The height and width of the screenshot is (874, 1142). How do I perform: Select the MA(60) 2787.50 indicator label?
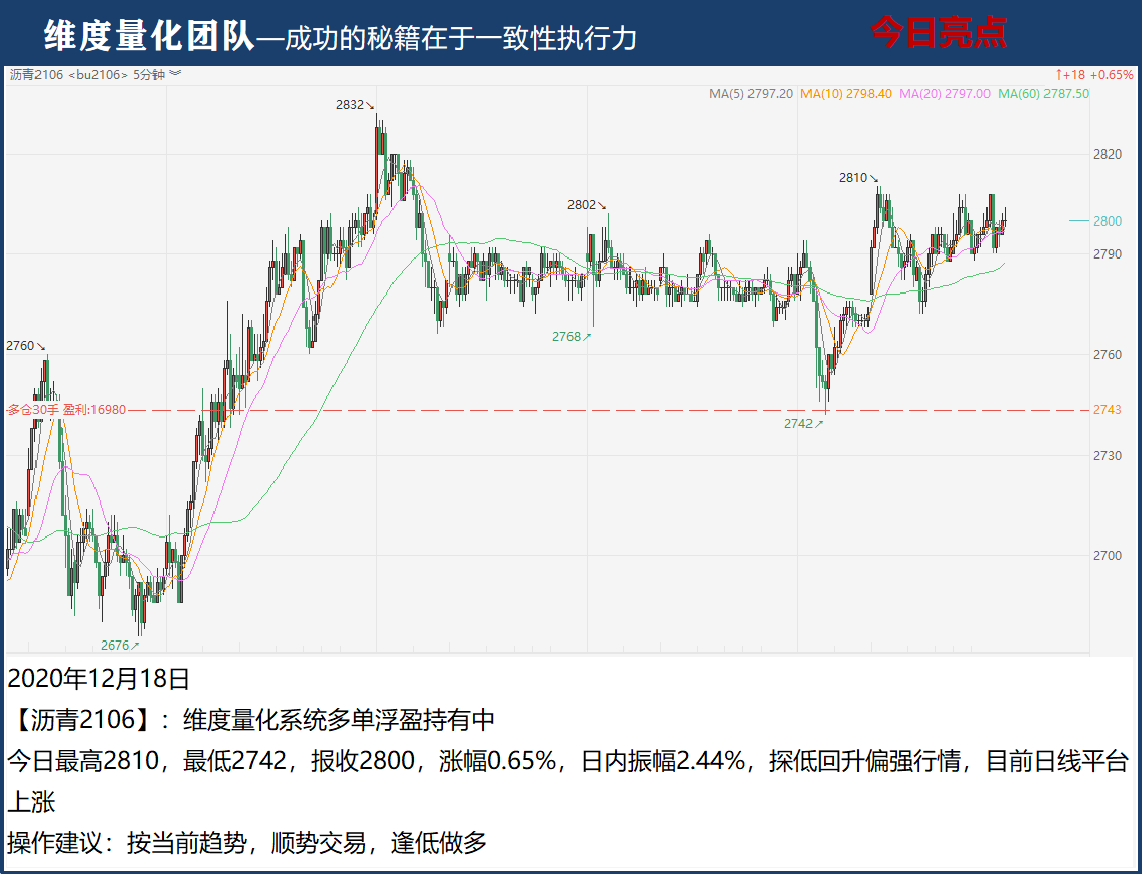point(1043,94)
